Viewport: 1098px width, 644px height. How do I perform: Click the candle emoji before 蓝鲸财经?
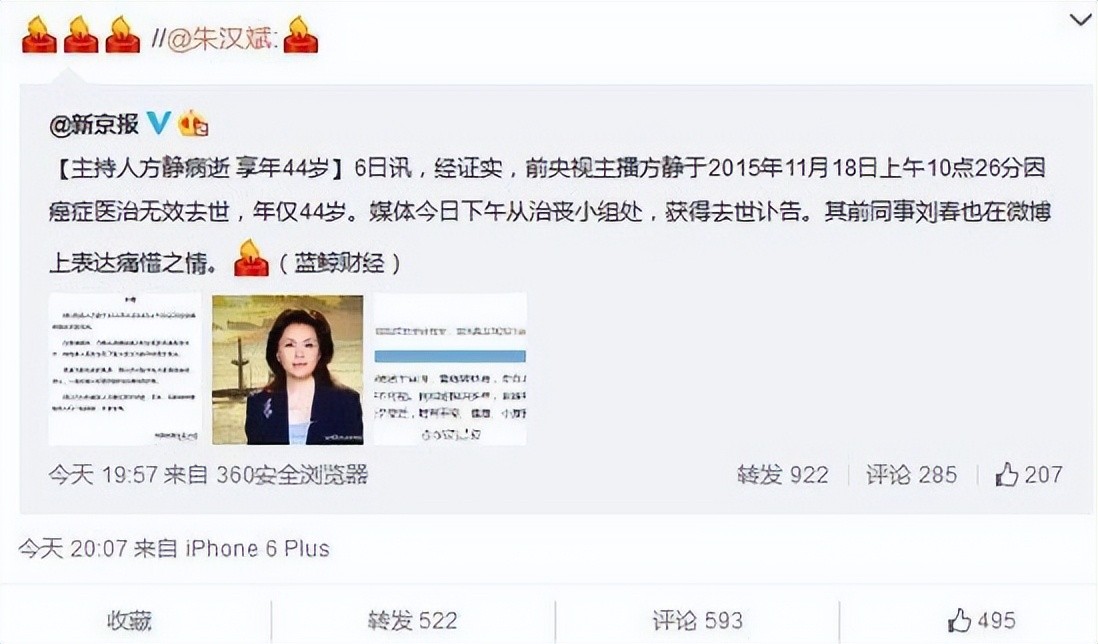tap(251, 258)
